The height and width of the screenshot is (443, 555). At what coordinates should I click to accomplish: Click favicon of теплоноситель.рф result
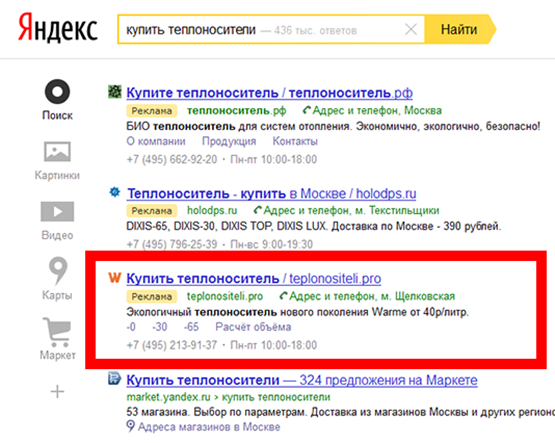pyautogui.click(x=115, y=92)
